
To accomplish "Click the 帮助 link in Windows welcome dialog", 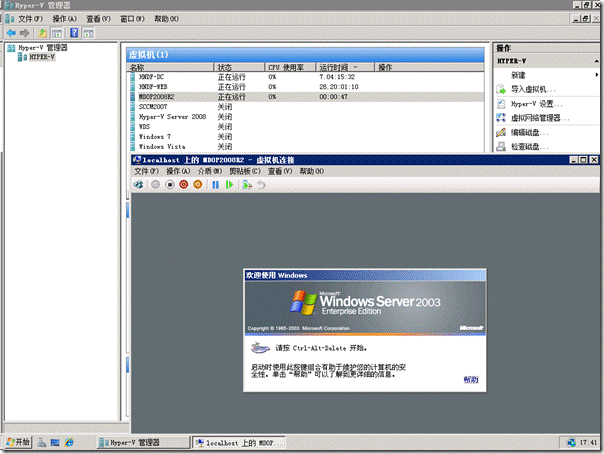I will pyautogui.click(x=471, y=380).
